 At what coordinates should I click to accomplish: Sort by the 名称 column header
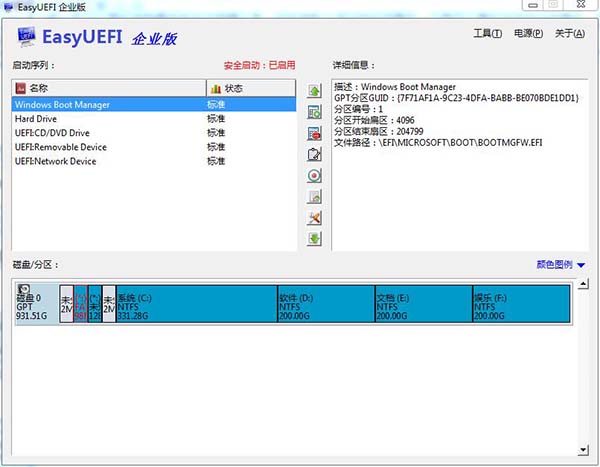pos(109,88)
